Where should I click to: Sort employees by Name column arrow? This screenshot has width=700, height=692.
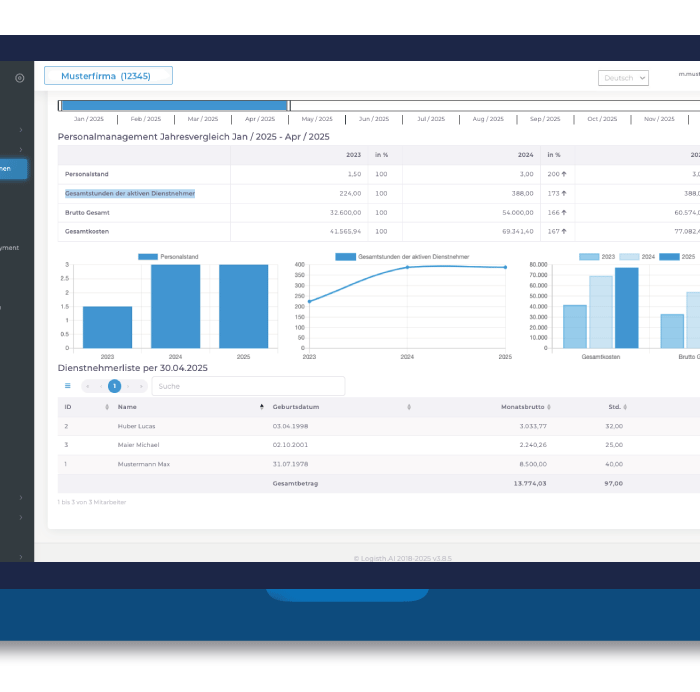[262, 408]
